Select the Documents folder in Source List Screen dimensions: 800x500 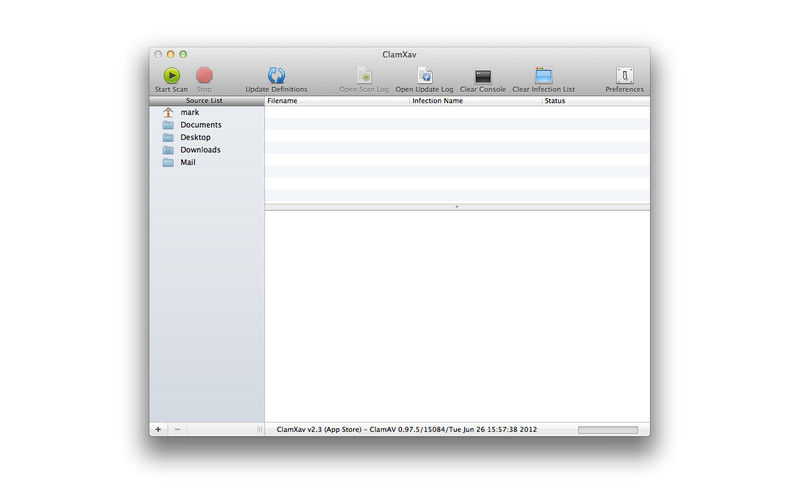coord(200,125)
